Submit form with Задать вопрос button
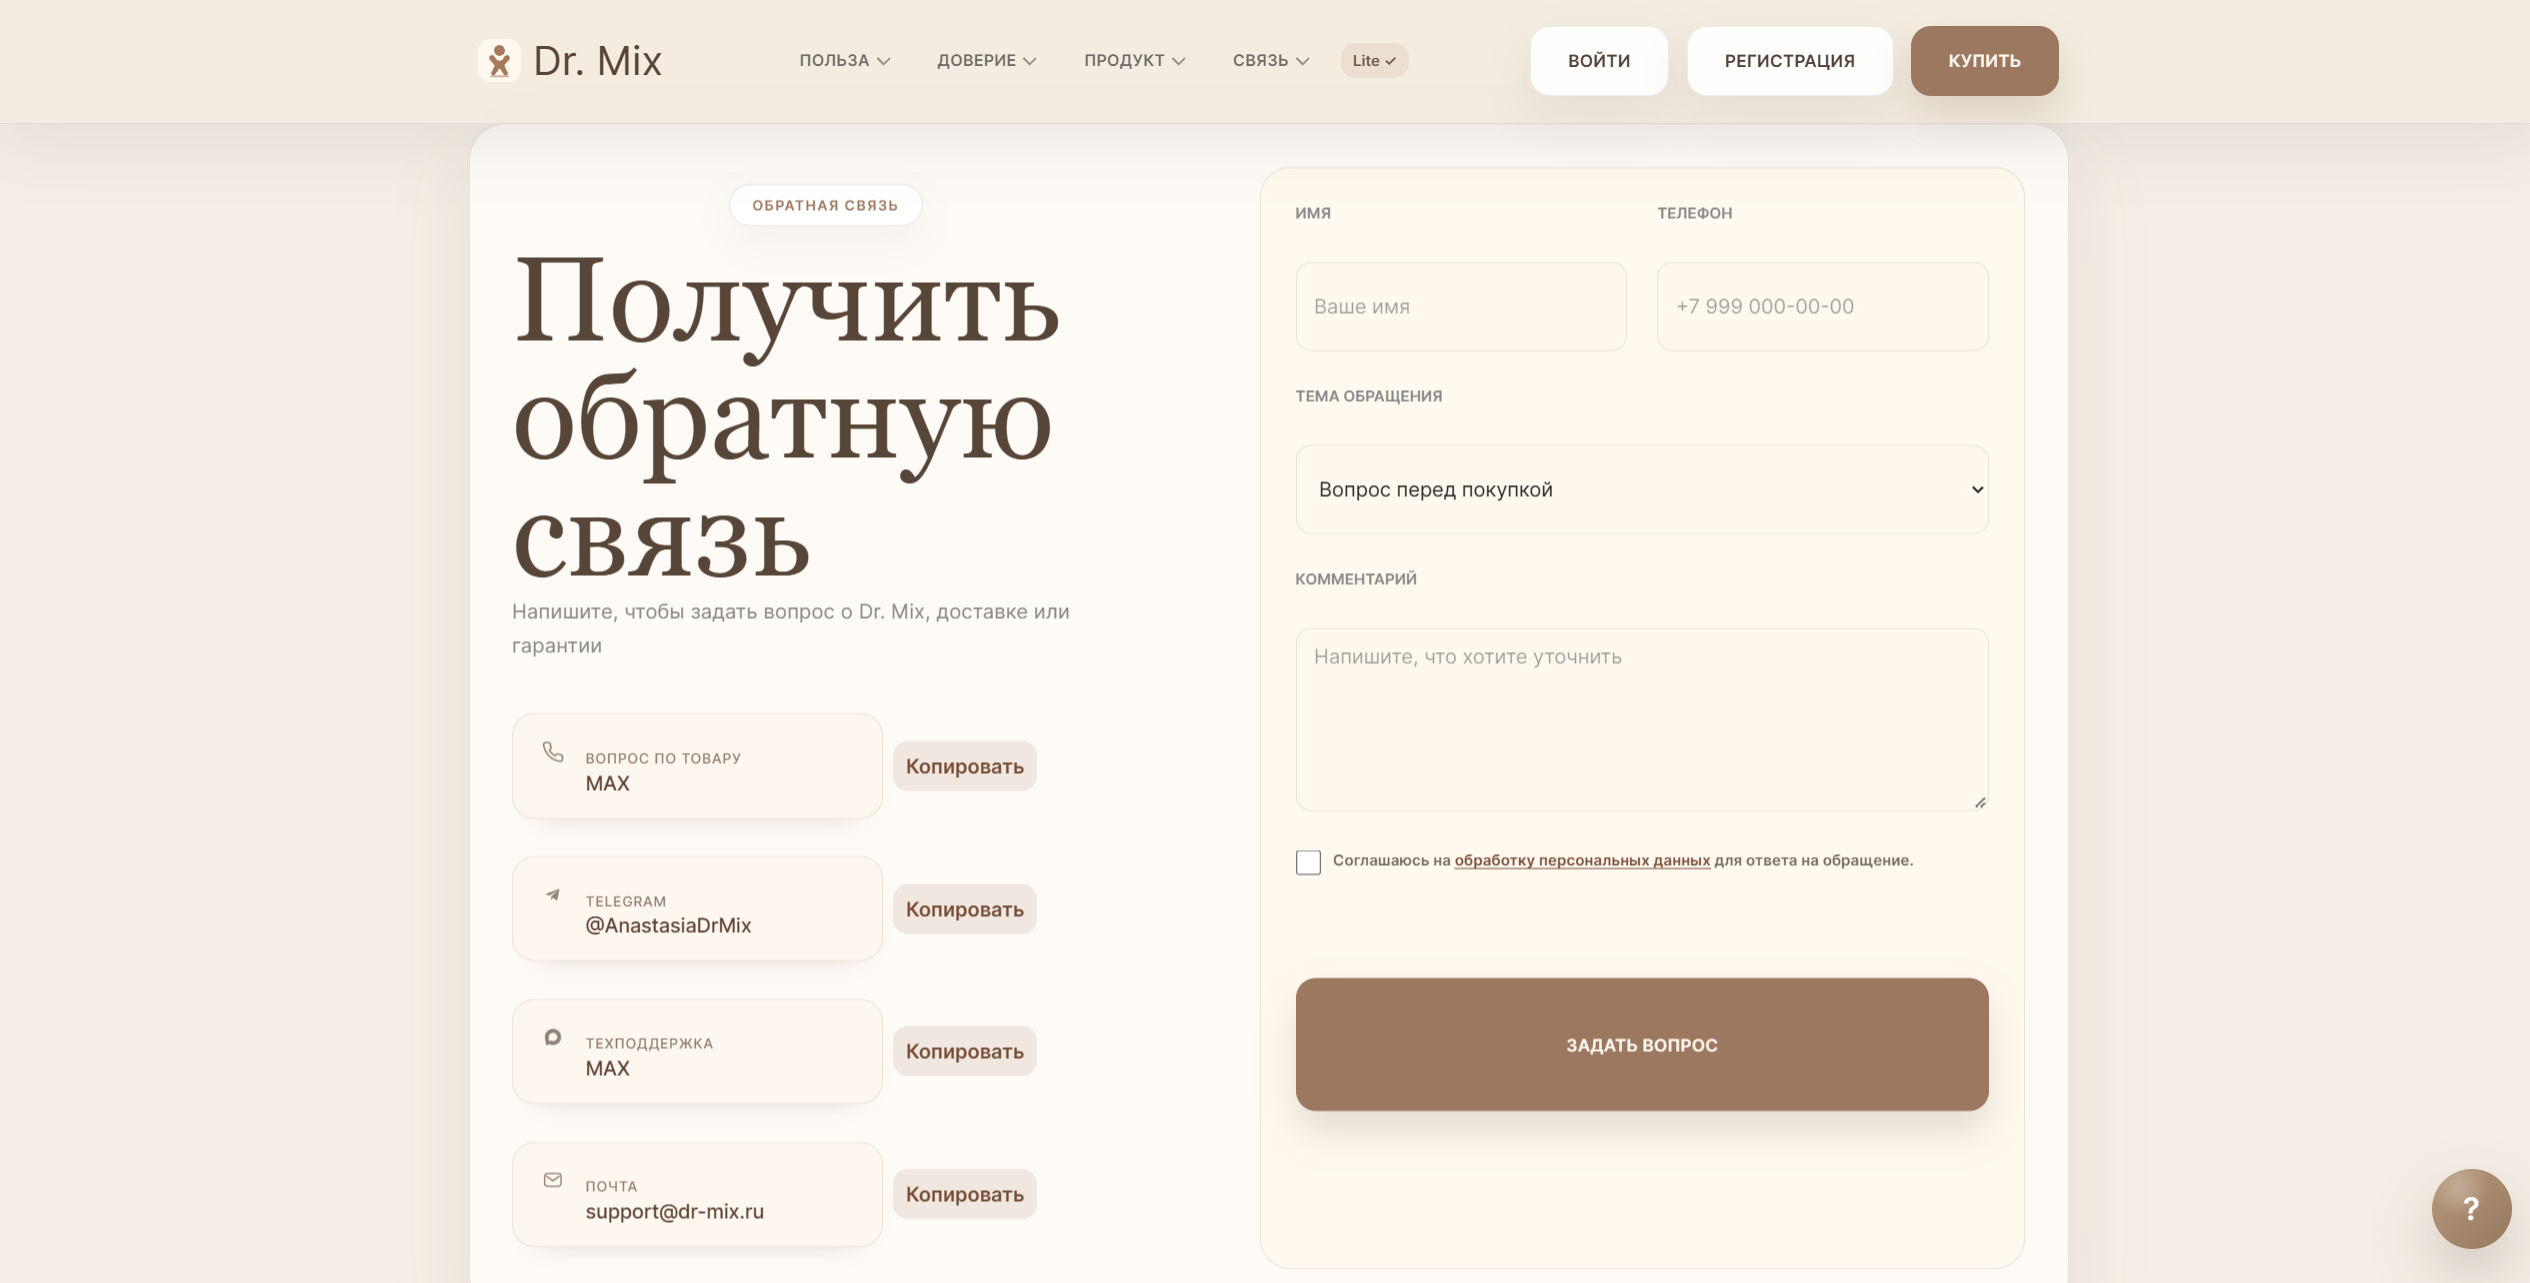The width and height of the screenshot is (2530, 1283). (x=1642, y=1044)
